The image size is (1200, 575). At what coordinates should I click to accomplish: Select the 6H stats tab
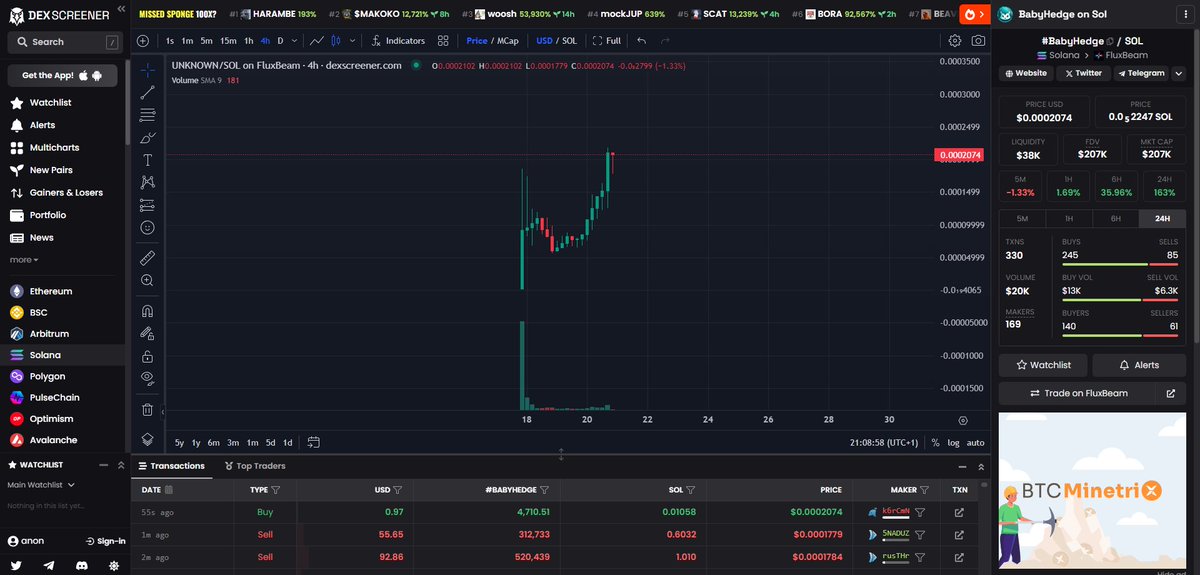point(1115,218)
